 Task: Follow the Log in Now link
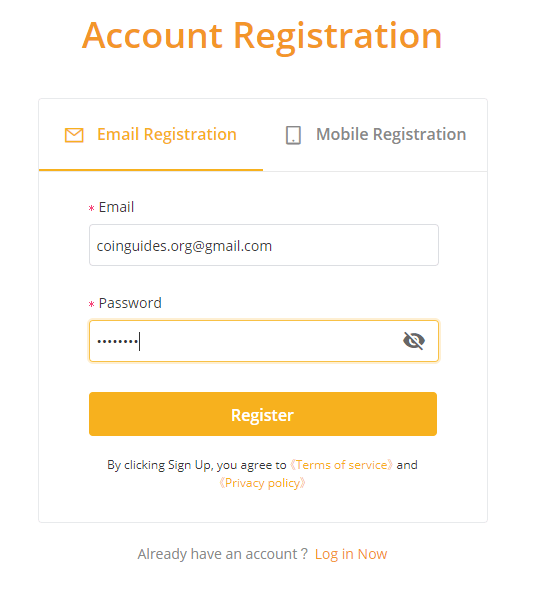[351, 554]
